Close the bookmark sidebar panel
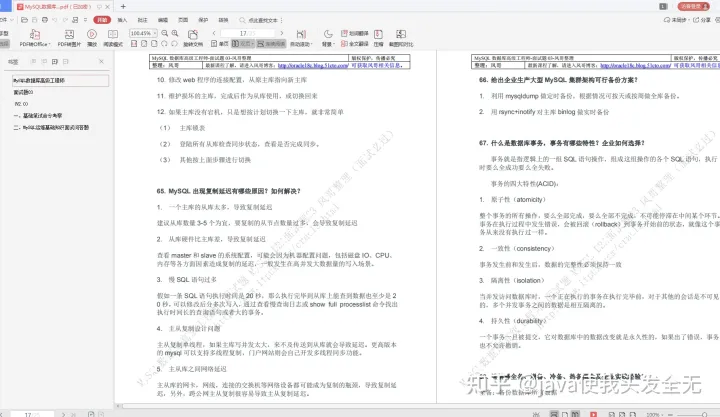 coord(101,62)
